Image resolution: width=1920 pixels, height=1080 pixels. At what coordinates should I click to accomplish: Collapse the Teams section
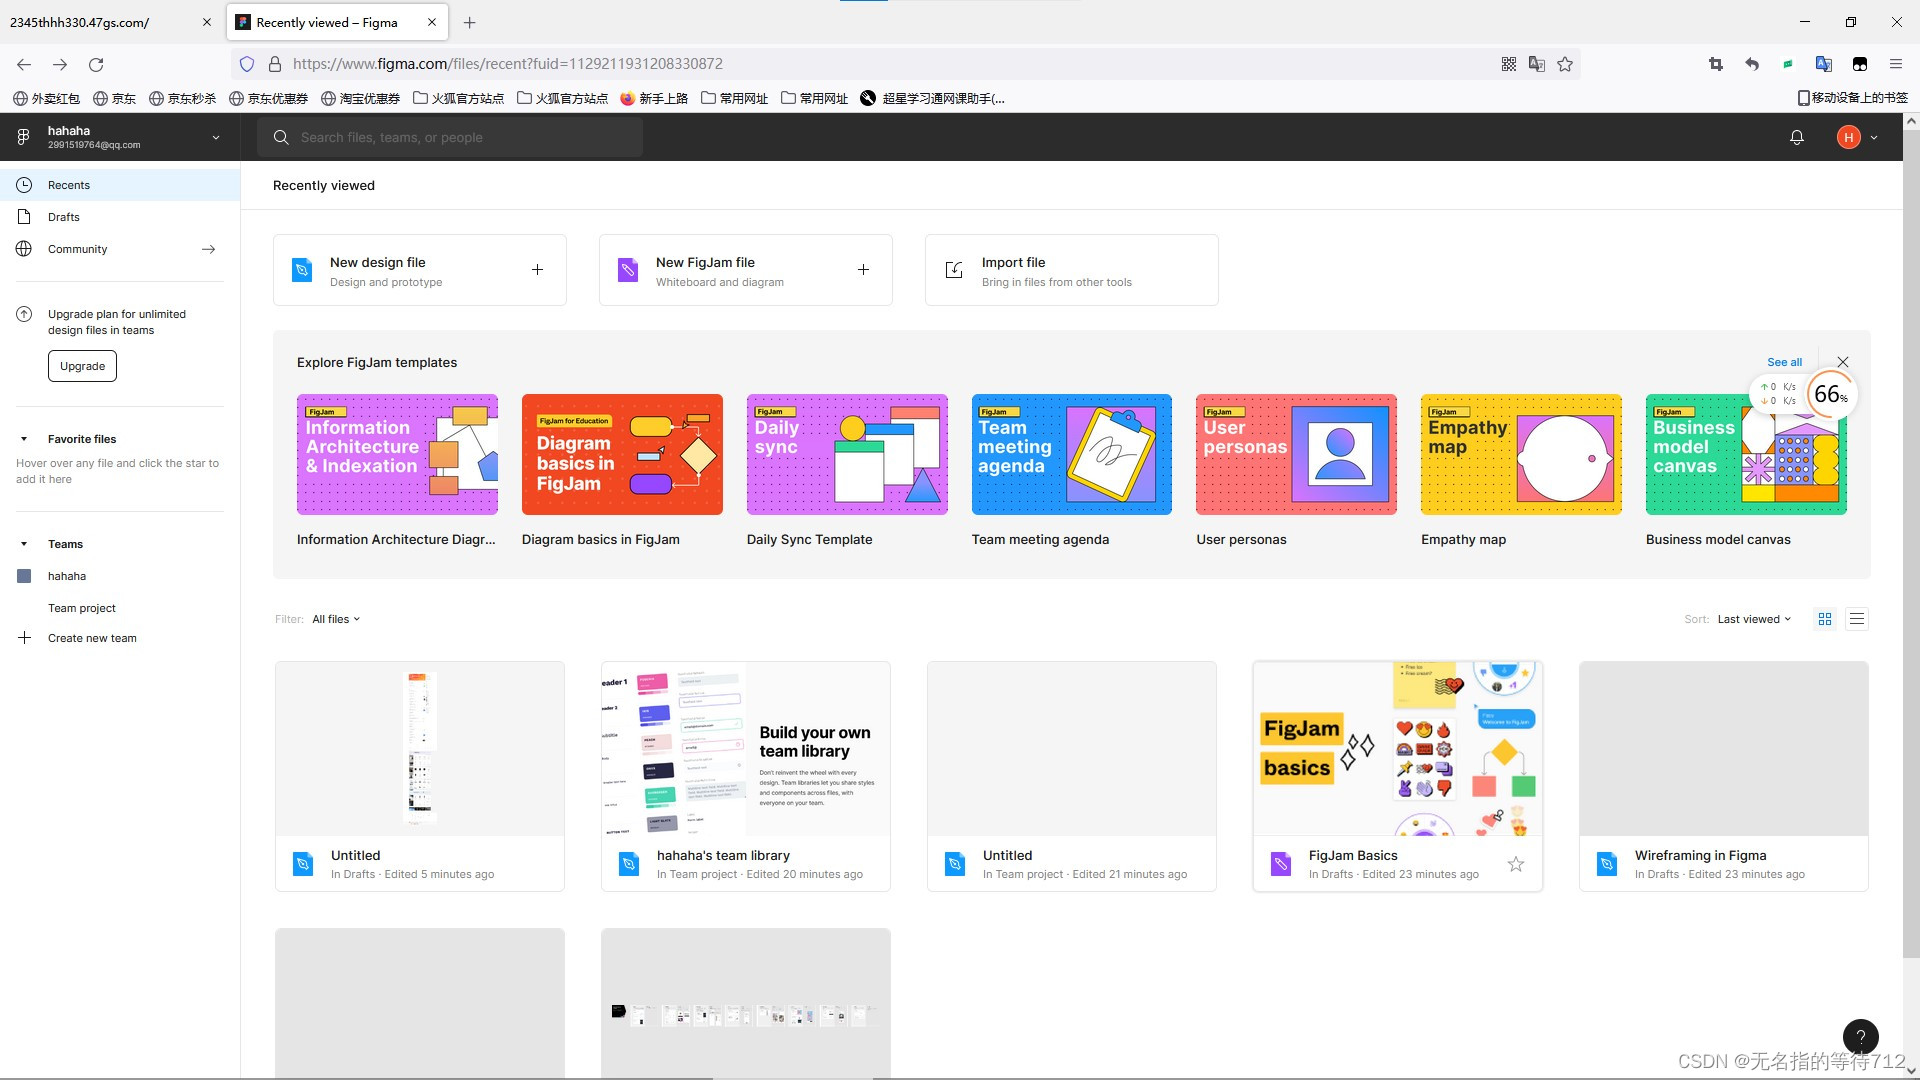coord(24,544)
